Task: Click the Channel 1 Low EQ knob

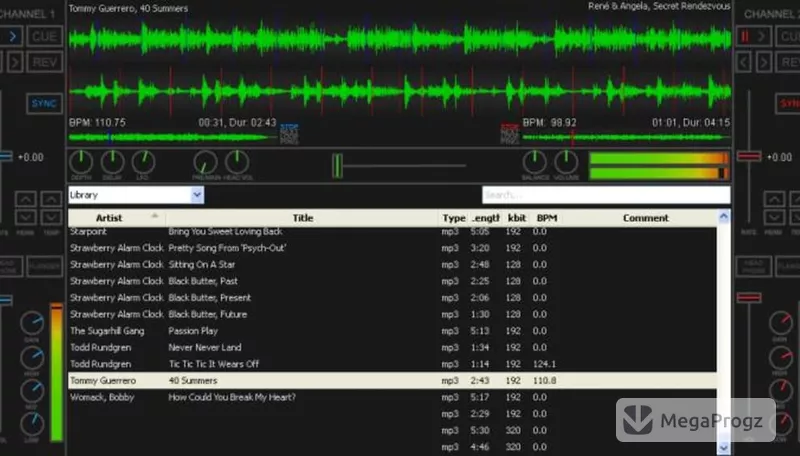Action: click(32, 424)
